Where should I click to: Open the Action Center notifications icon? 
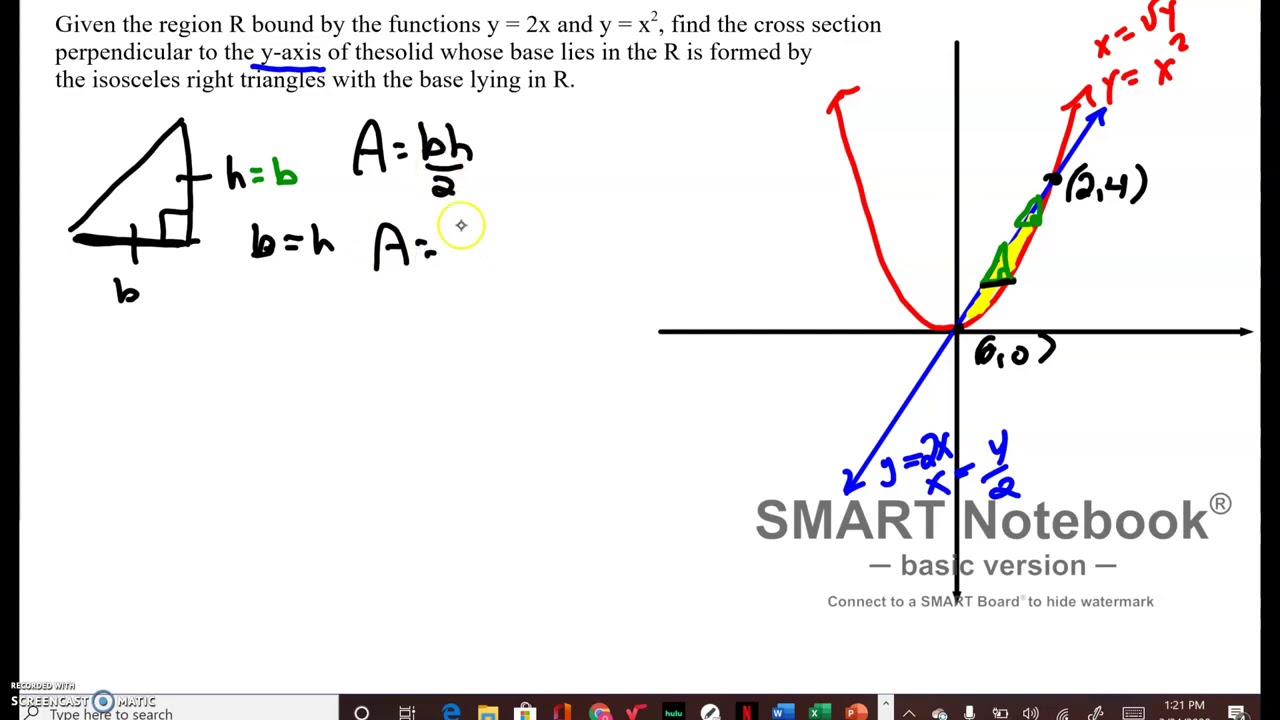(1237, 713)
